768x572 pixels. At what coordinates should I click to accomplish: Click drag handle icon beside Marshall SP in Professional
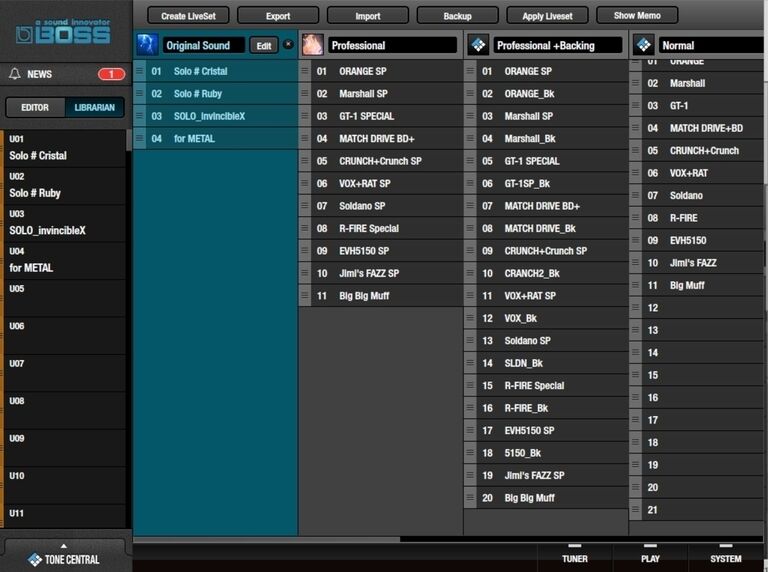(305, 94)
